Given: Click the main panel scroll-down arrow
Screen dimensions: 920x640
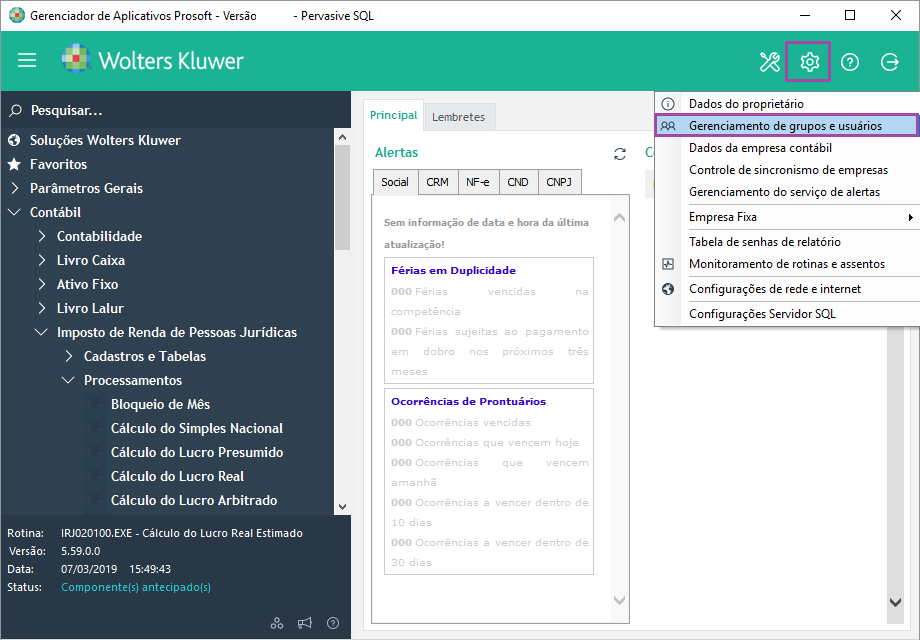Looking at the screenshot, I should pyautogui.click(x=895, y=602).
